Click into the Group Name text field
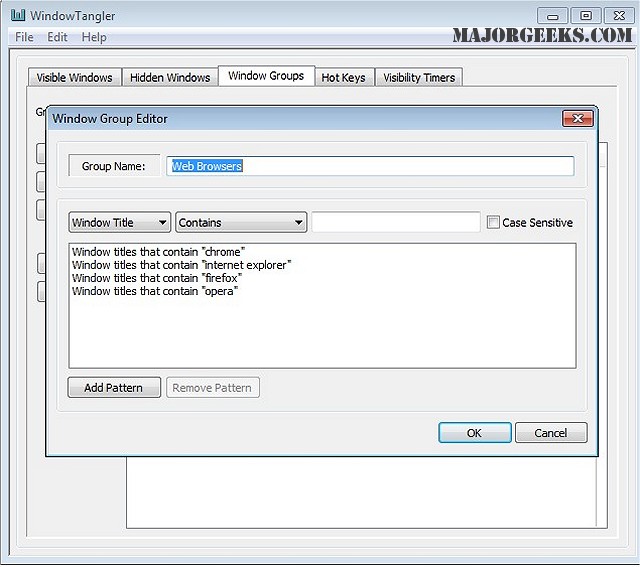640x567 pixels. [x=370, y=166]
